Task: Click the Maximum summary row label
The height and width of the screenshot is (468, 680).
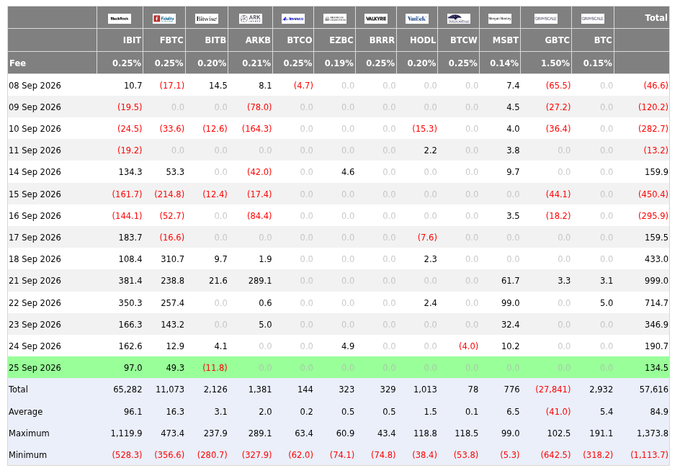Action: [x=29, y=433]
